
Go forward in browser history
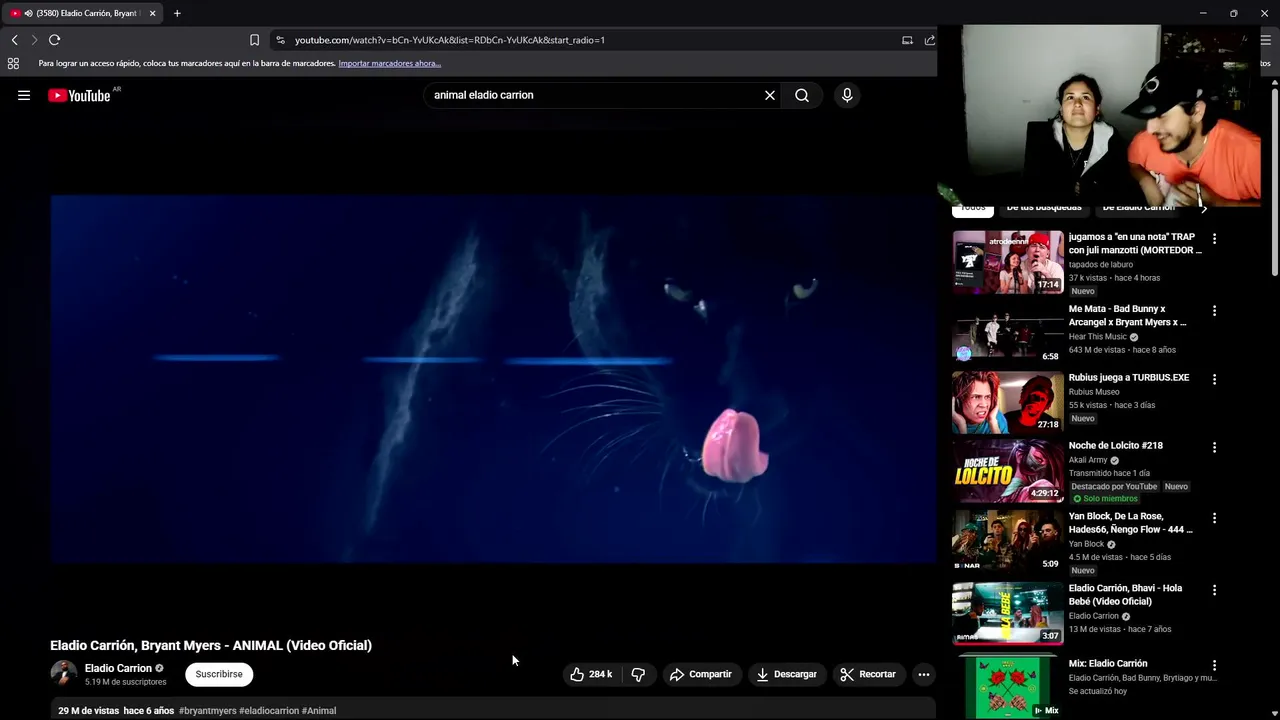[x=34, y=40]
